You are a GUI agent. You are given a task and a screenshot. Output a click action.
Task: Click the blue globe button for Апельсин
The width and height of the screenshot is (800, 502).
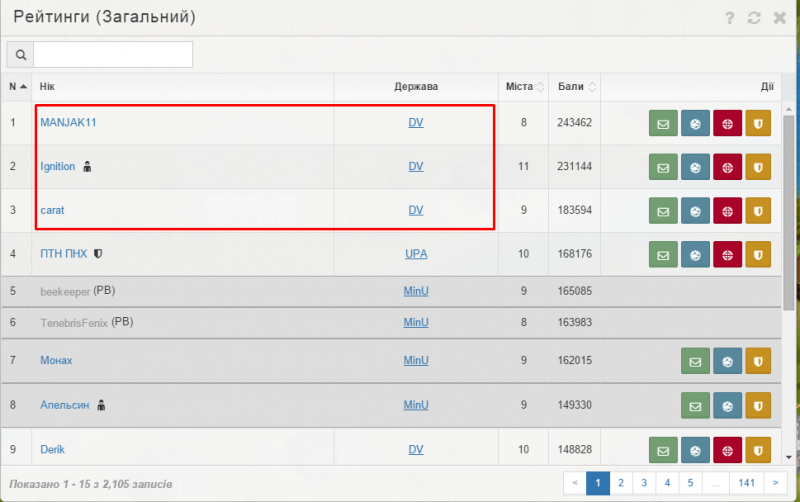point(726,405)
